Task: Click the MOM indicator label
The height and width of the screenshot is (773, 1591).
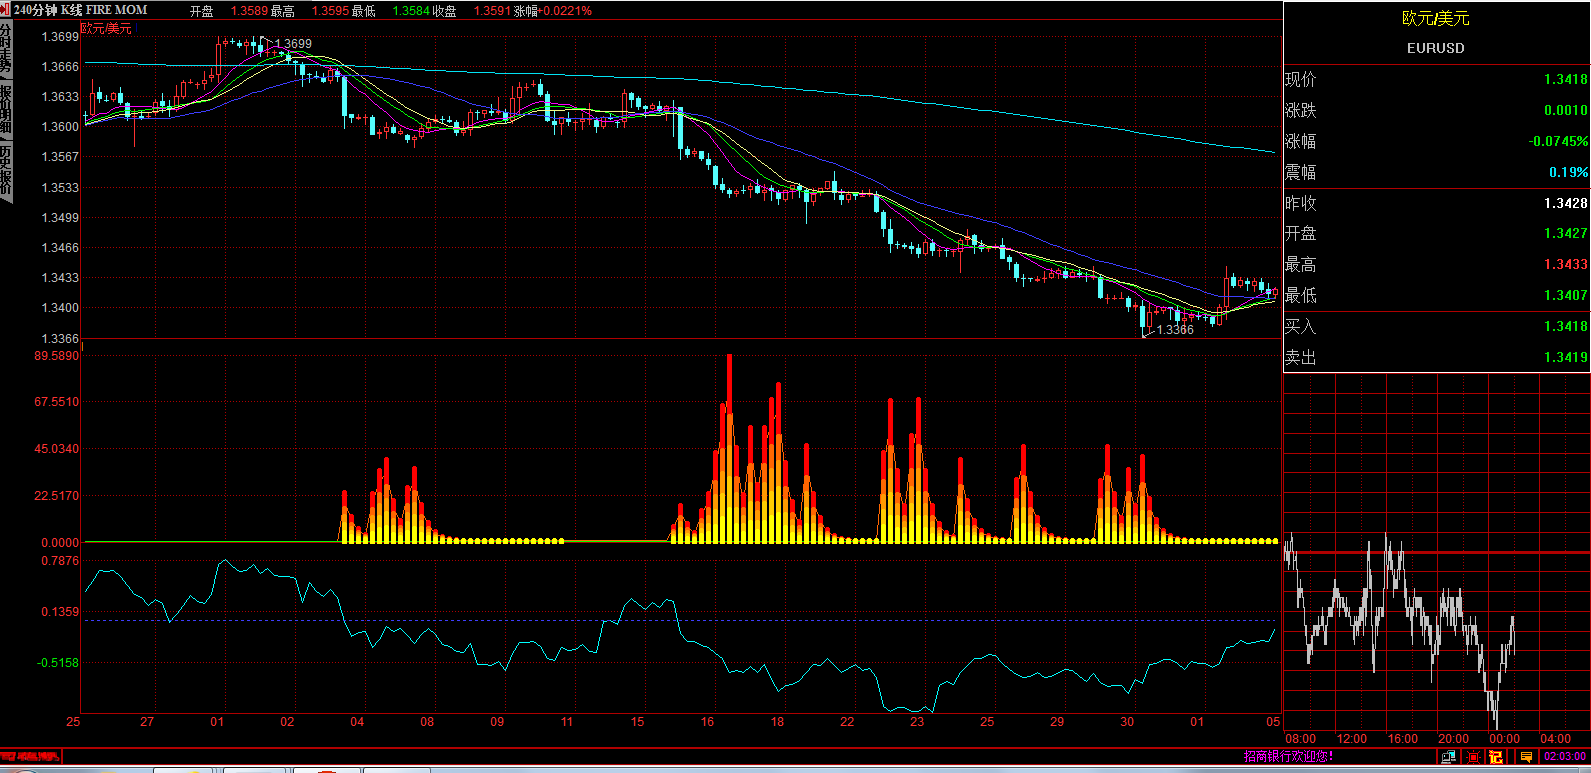Action: tap(131, 10)
